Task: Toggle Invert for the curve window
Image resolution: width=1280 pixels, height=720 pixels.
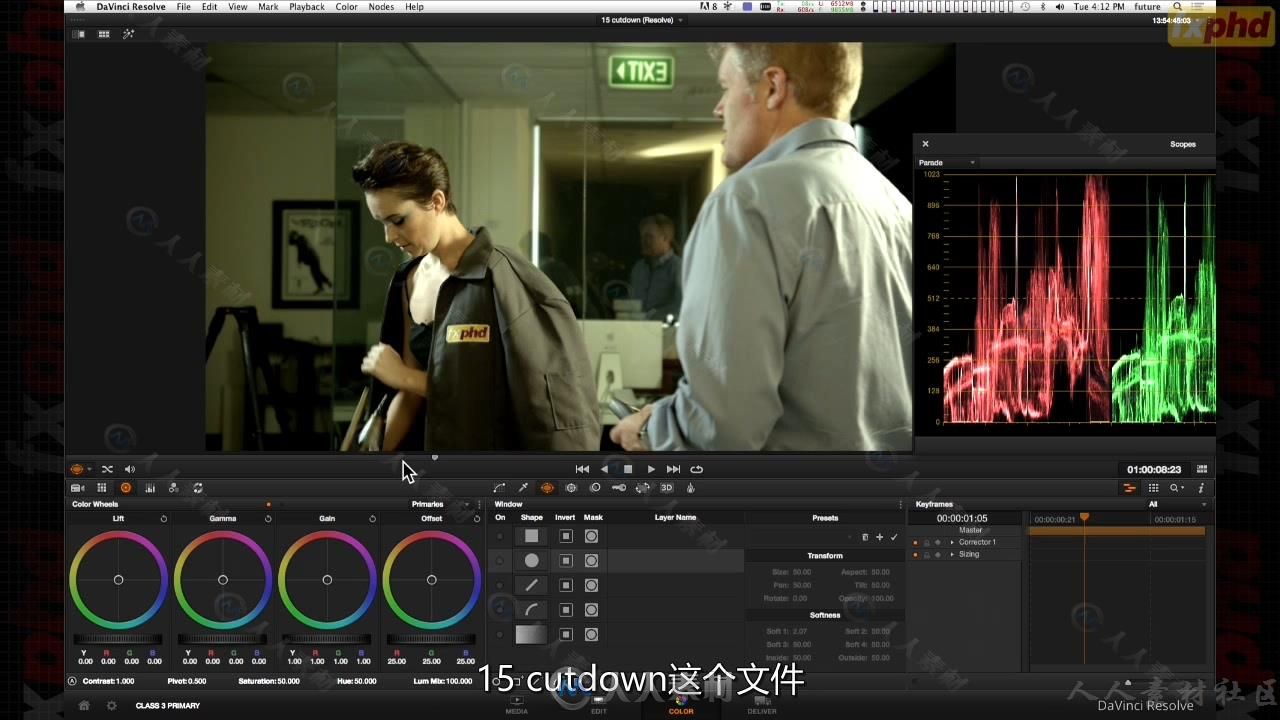Action: pos(566,609)
